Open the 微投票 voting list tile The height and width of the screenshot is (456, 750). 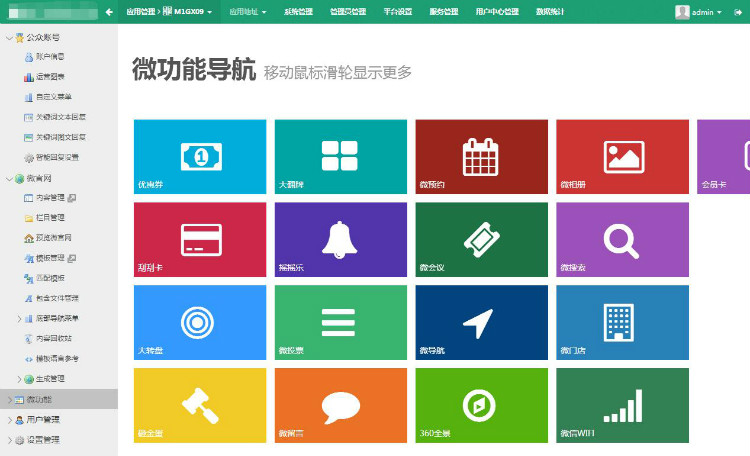point(341,322)
